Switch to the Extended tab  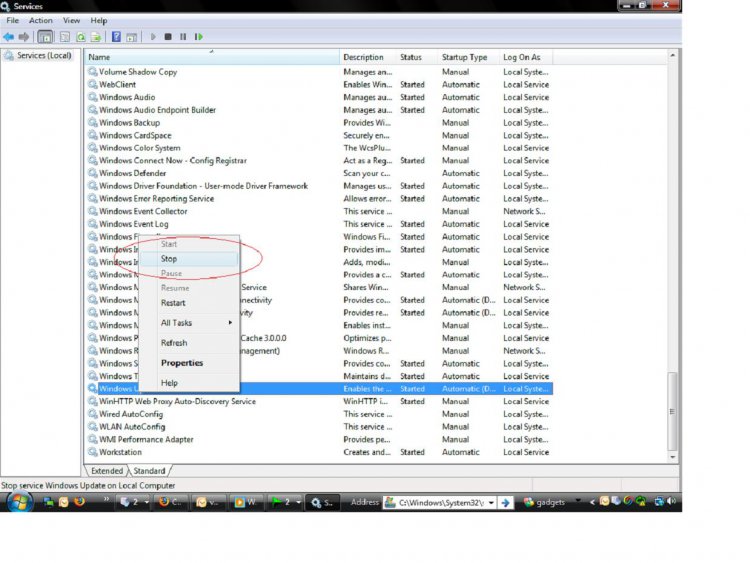click(x=107, y=470)
